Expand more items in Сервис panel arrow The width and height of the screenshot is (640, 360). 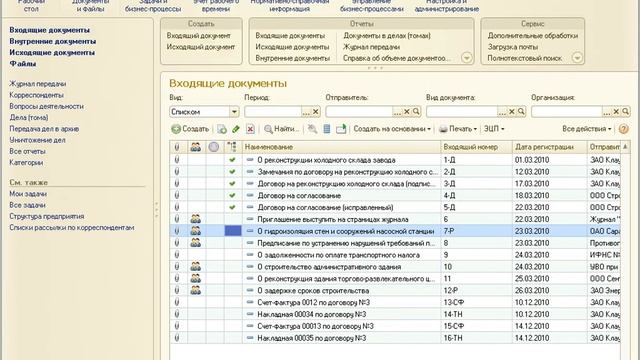577,58
